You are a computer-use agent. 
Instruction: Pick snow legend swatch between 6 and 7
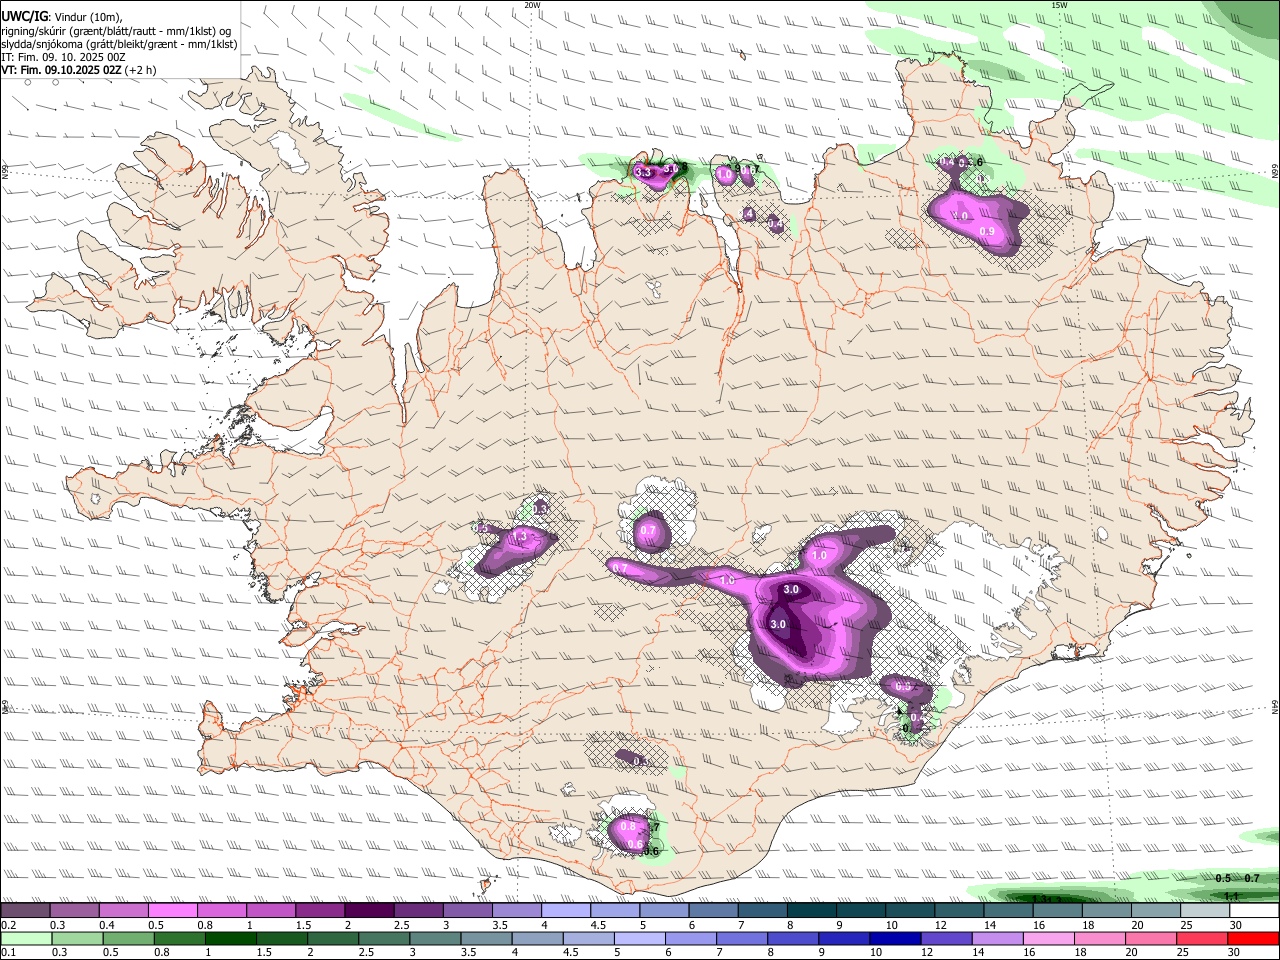click(714, 910)
